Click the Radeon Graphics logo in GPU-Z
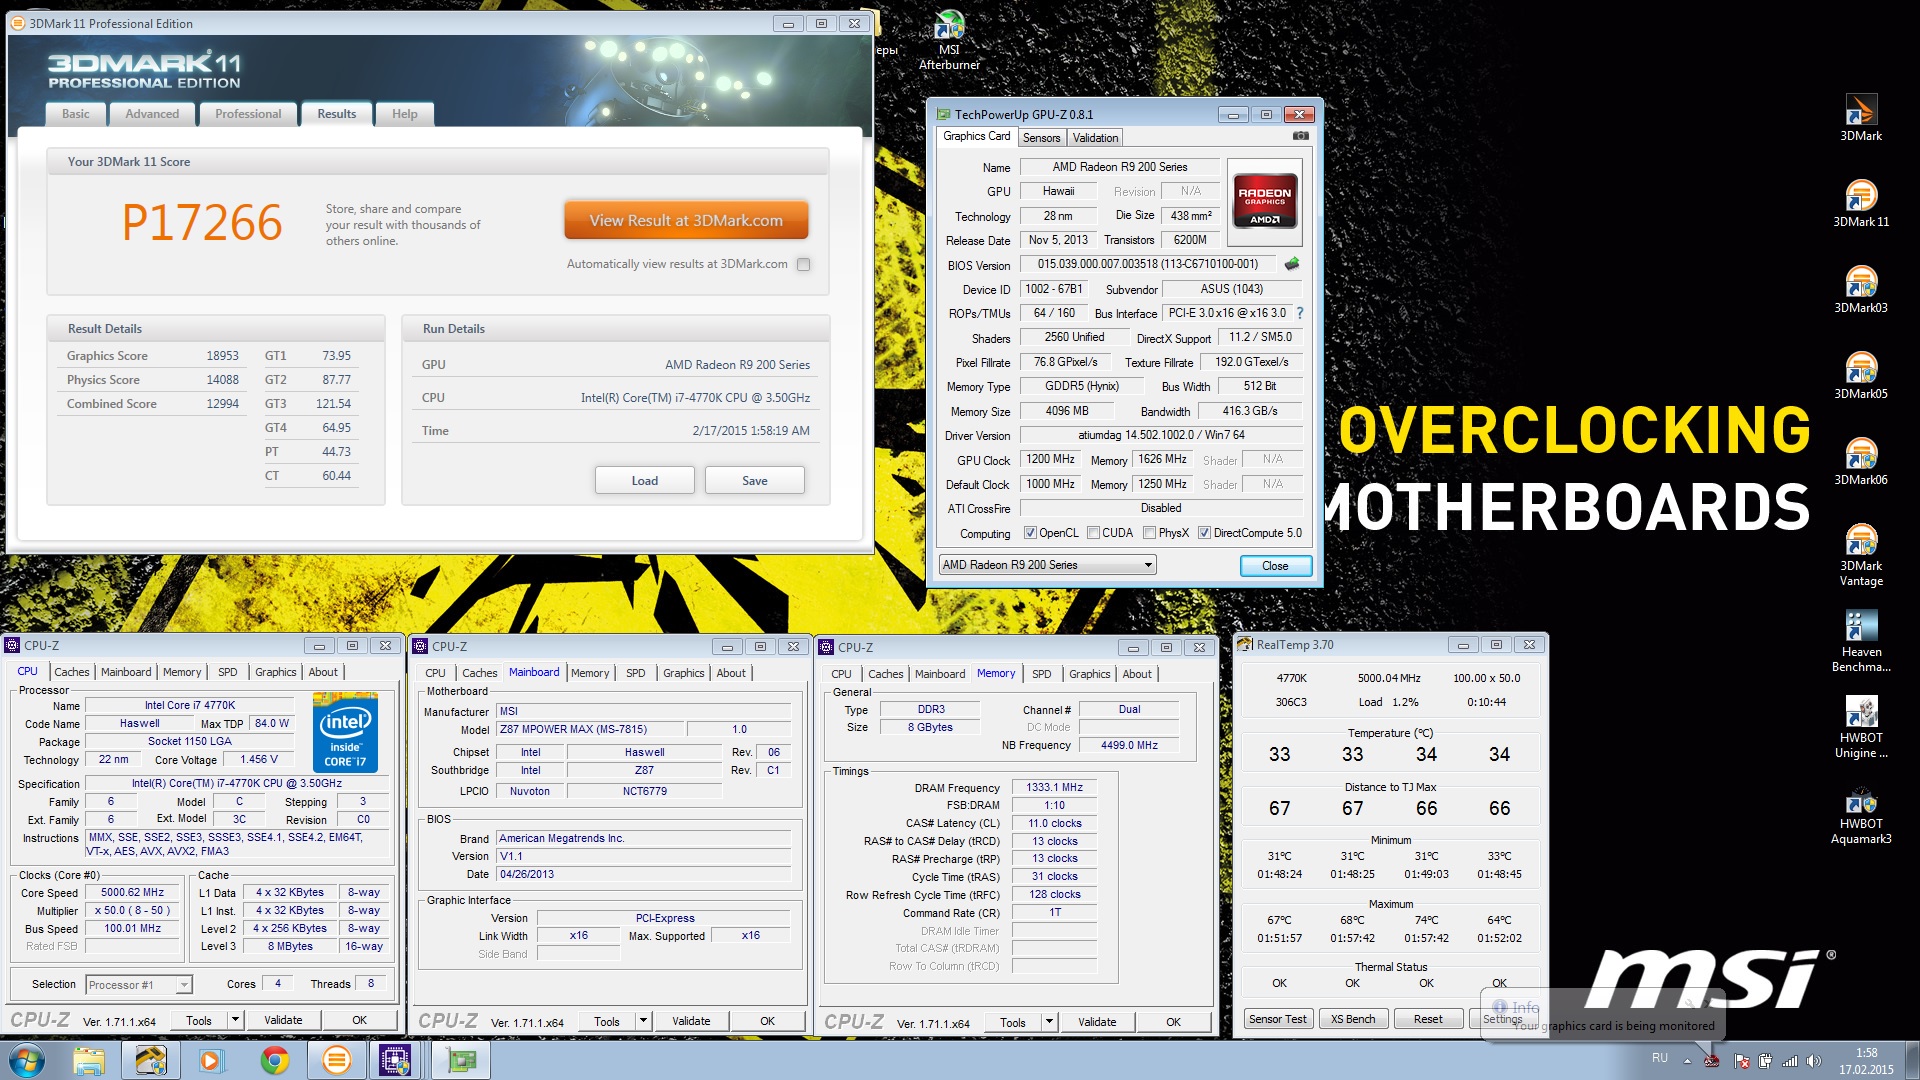The width and height of the screenshot is (1920, 1080). (1264, 201)
